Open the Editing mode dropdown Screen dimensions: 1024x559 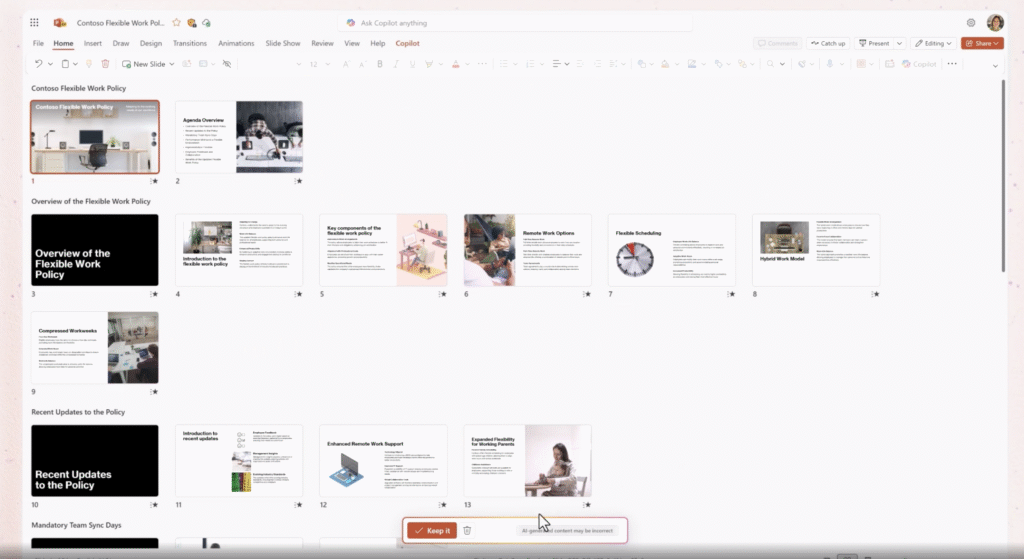point(933,43)
